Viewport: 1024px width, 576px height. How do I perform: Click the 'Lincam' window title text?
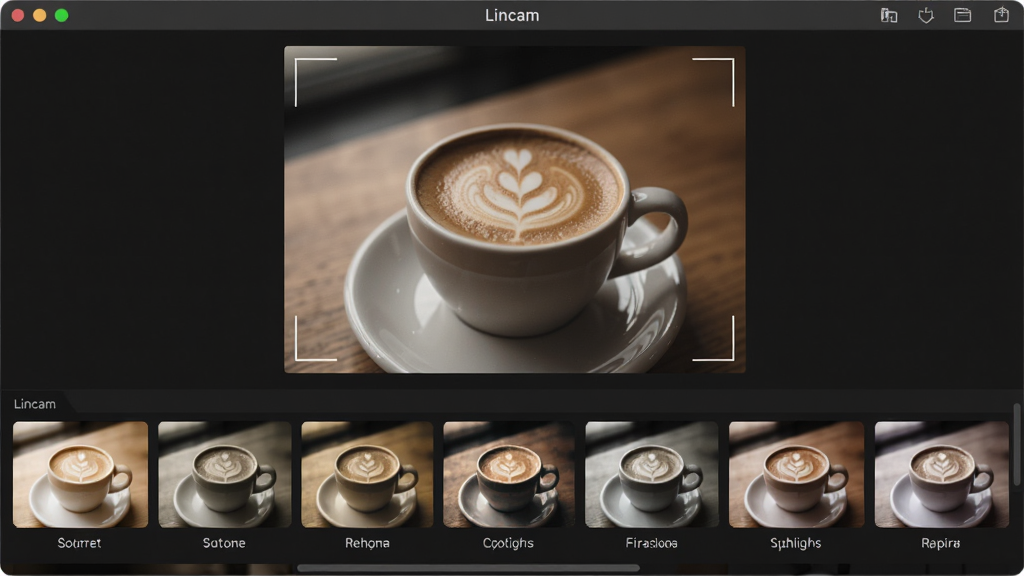512,15
